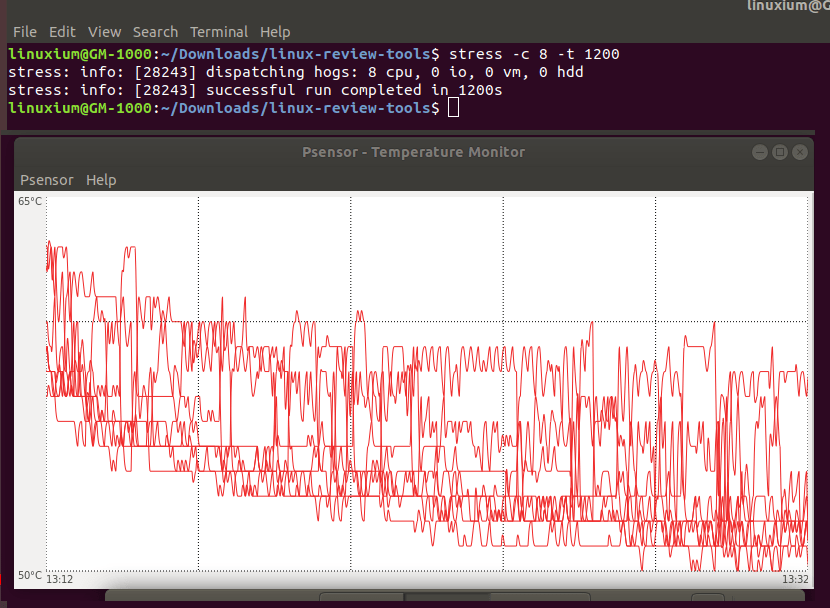
Task: Close the Psensor Temperature Monitor window
Action: pyautogui.click(x=800, y=152)
